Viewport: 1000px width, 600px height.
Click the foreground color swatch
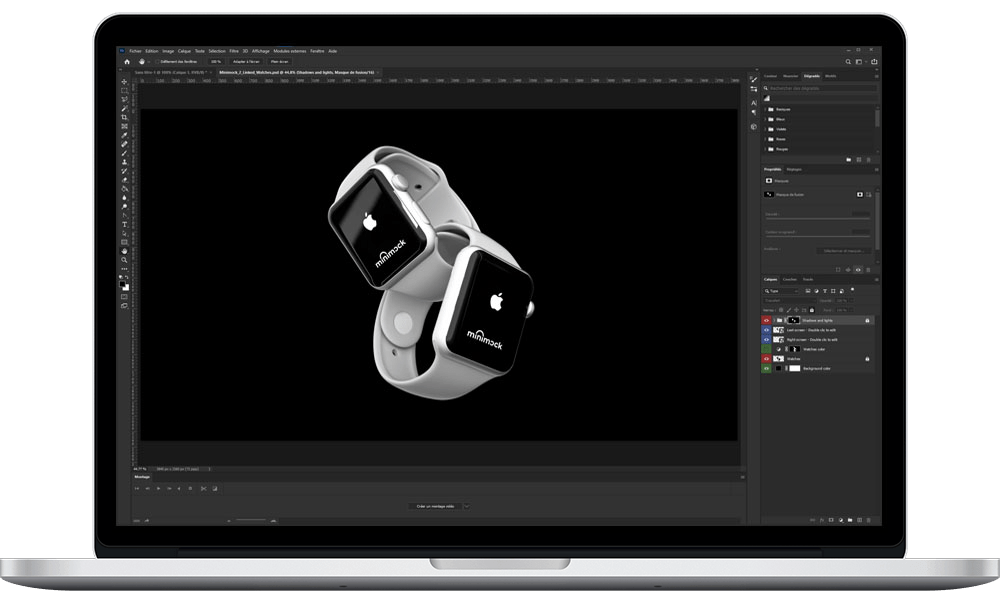click(123, 284)
